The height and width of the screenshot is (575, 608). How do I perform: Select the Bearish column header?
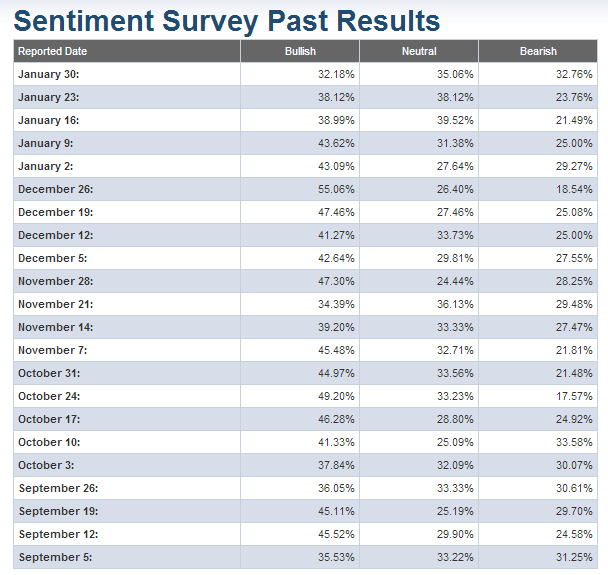click(538, 51)
